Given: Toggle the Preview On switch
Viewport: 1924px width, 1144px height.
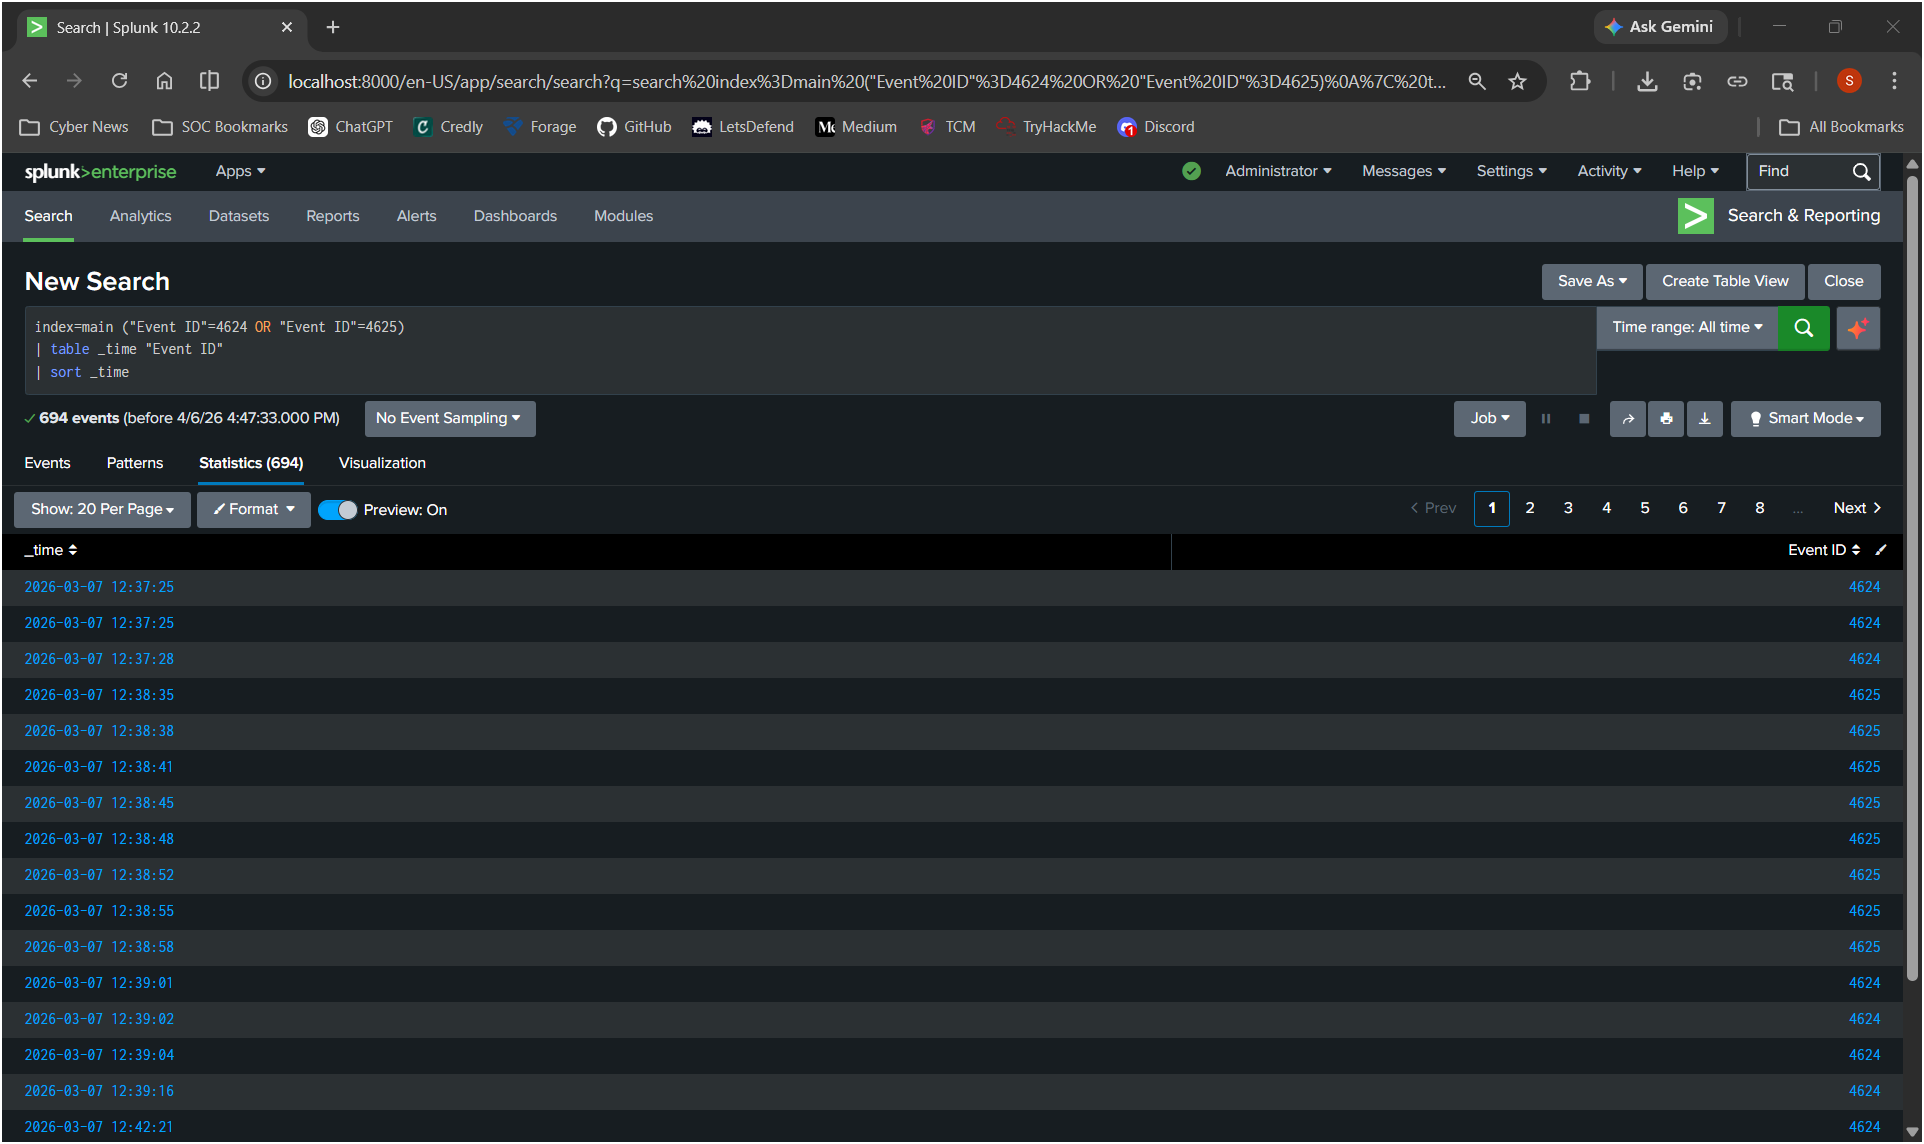Looking at the screenshot, I should coord(337,510).
